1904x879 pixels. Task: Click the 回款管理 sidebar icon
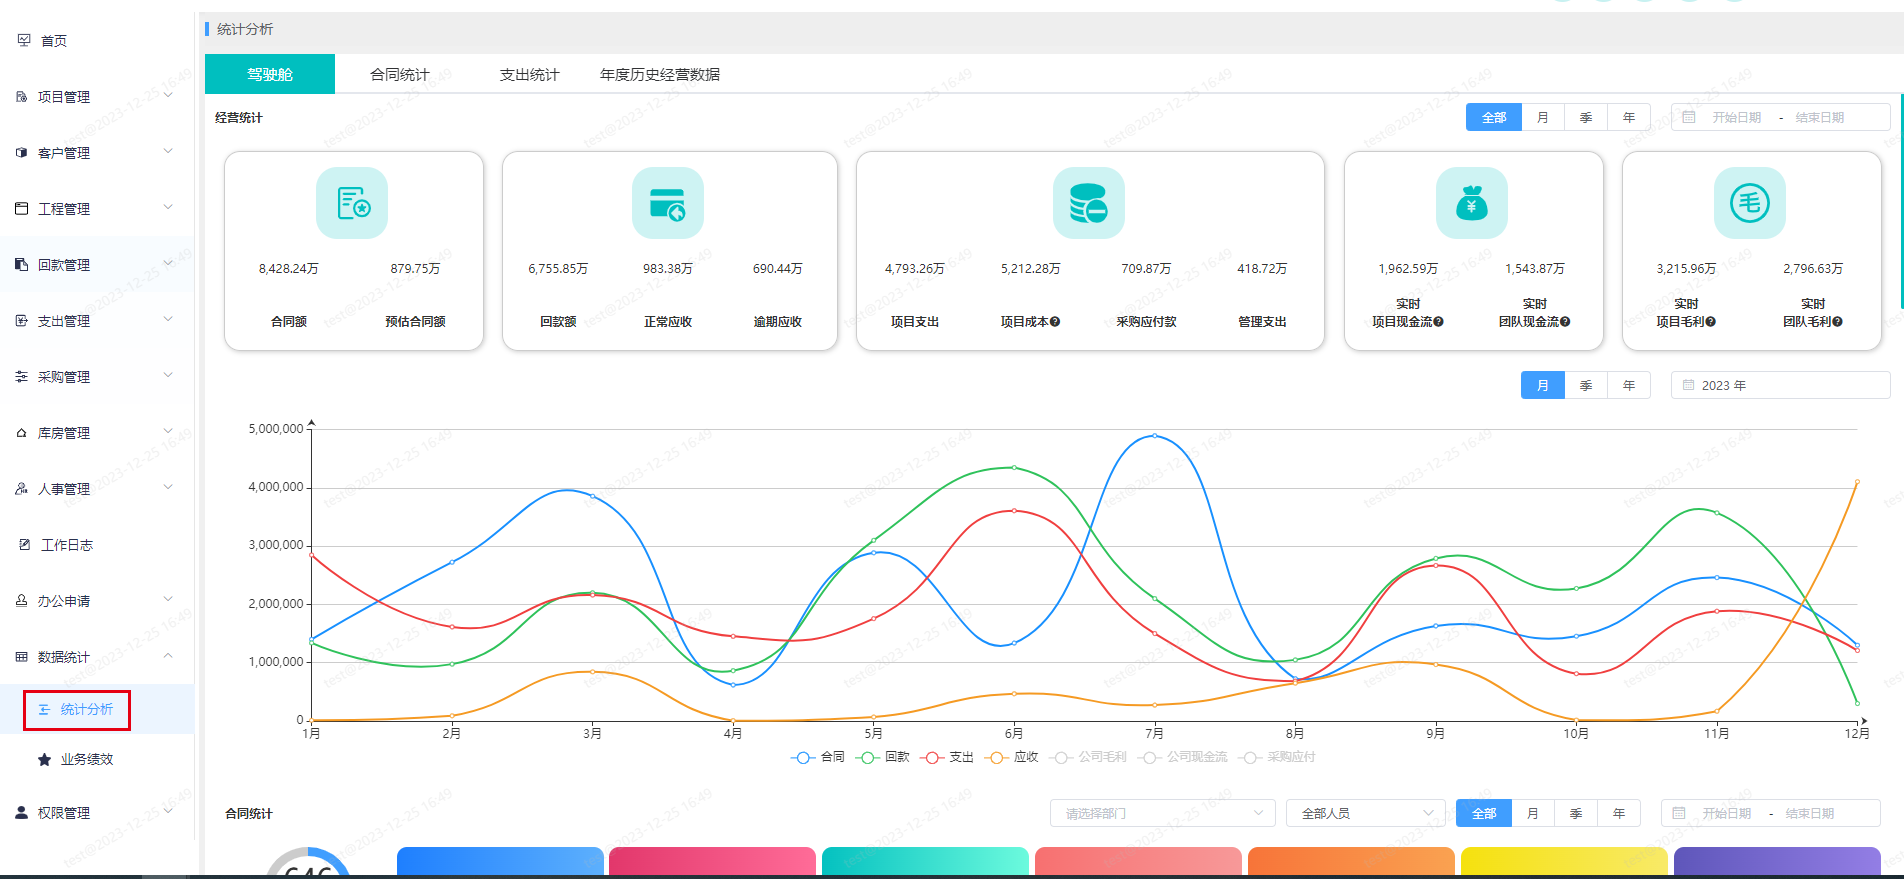[x=22, y=265]
